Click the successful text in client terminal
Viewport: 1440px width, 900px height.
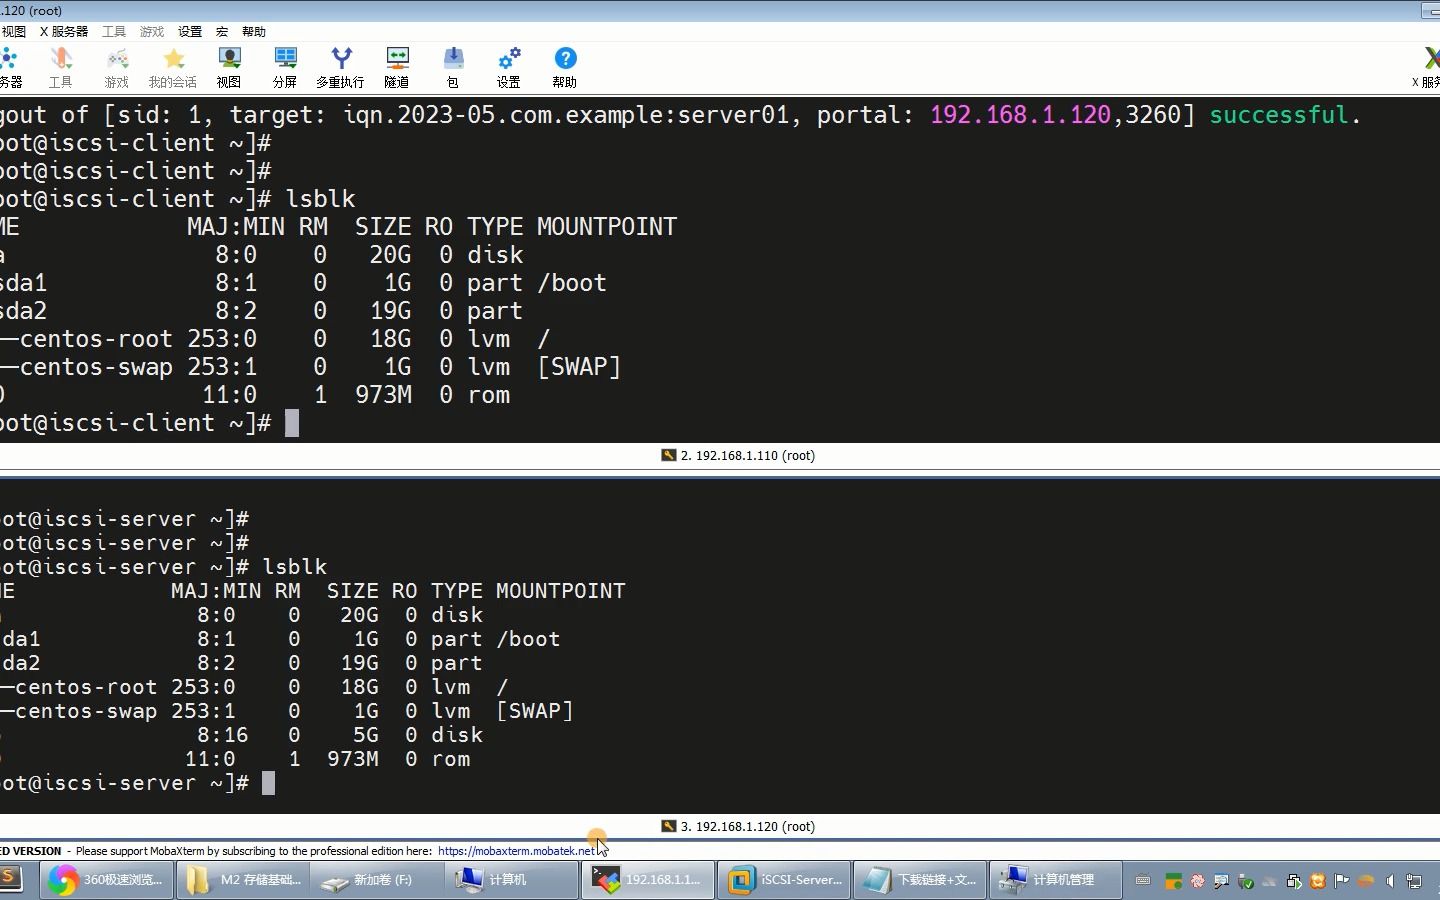(x=1278, y=115)
